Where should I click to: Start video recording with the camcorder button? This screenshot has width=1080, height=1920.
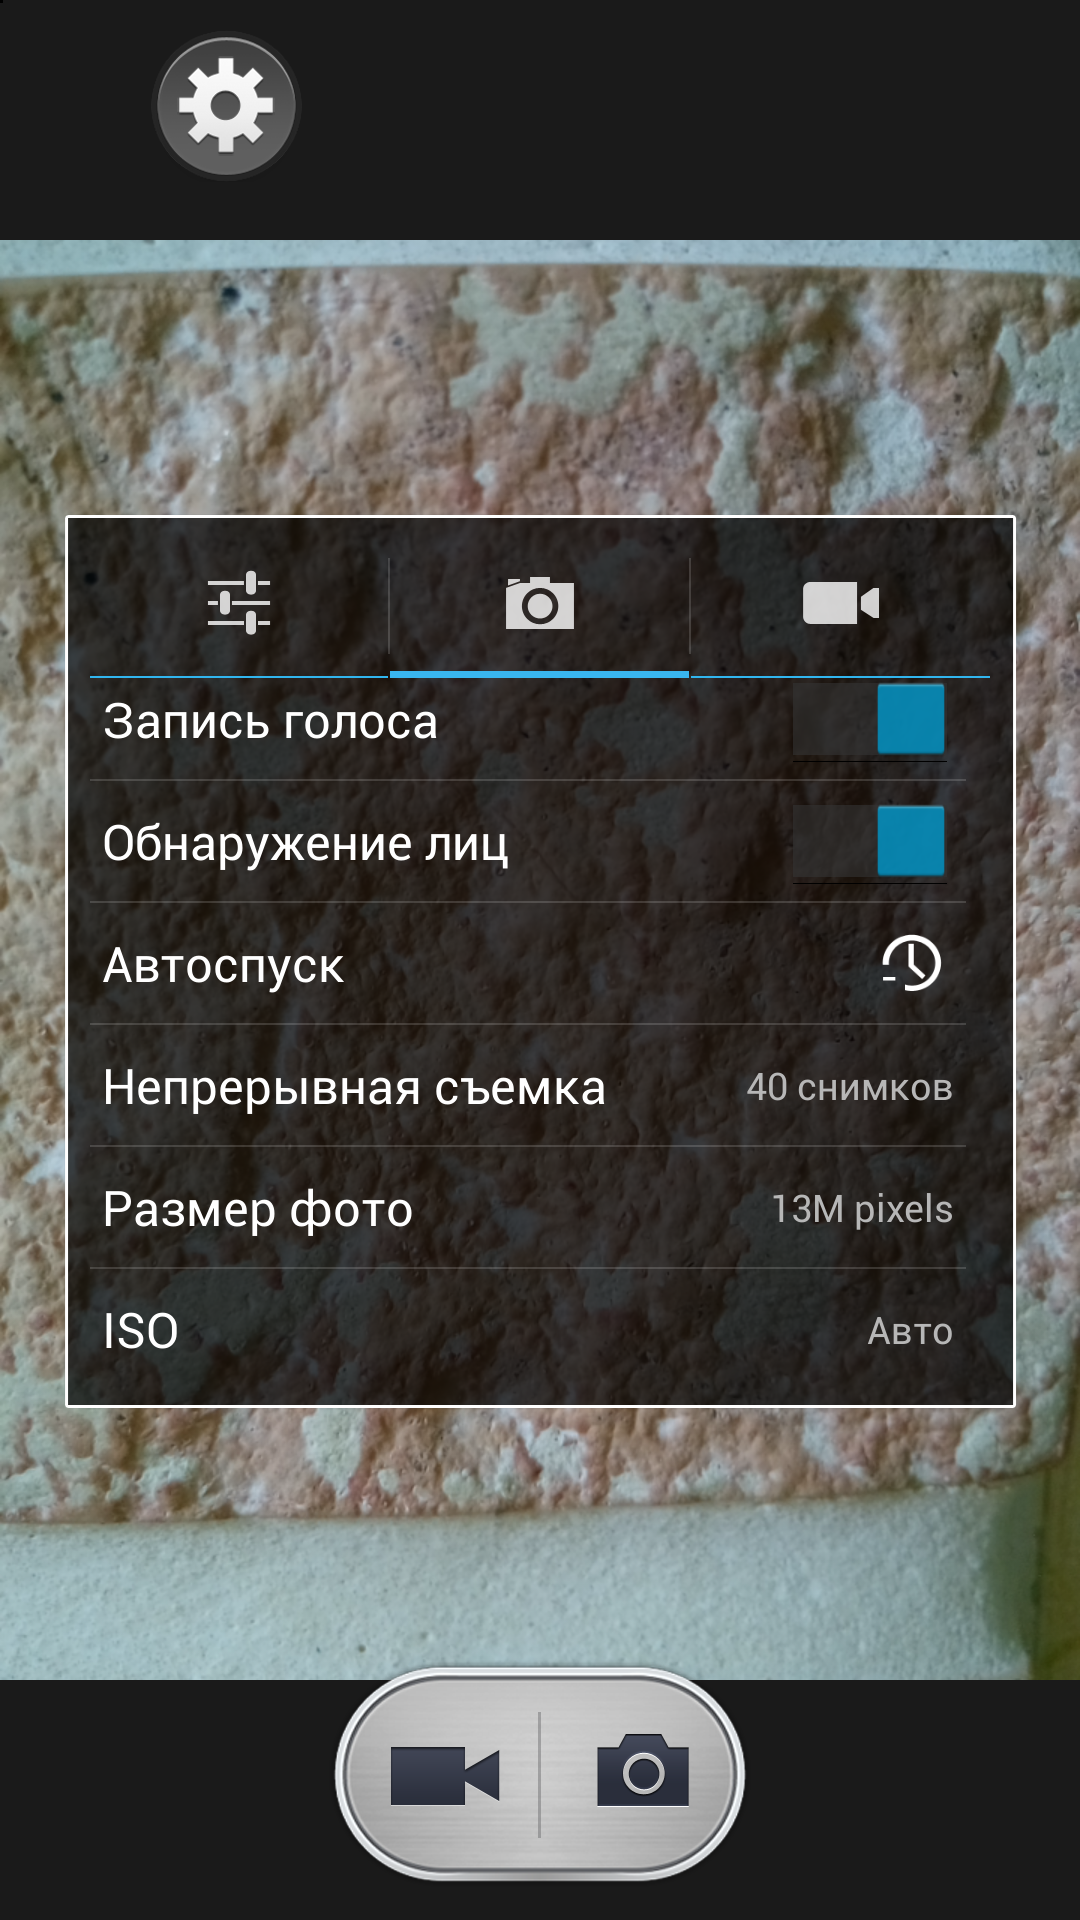point(445,1775)
